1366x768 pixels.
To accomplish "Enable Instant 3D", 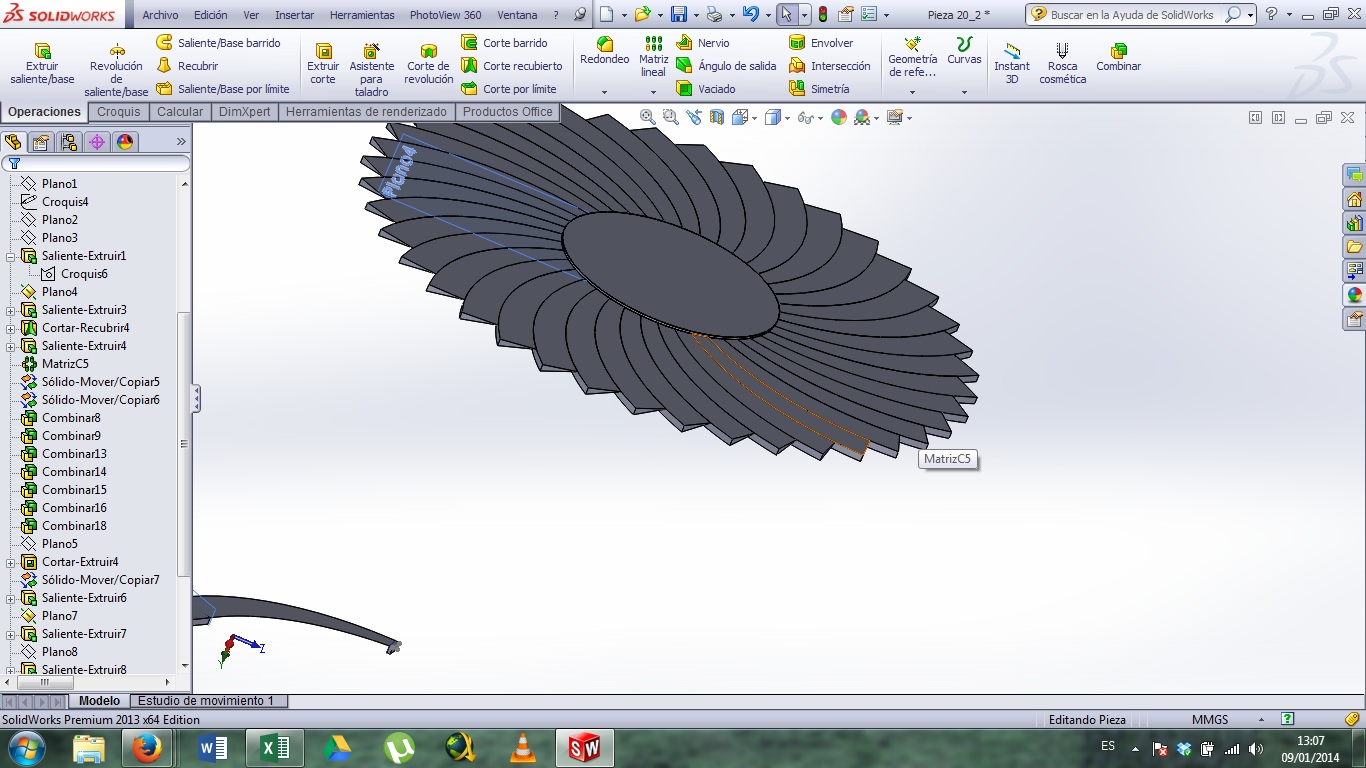I will [x=1012, y=64].
